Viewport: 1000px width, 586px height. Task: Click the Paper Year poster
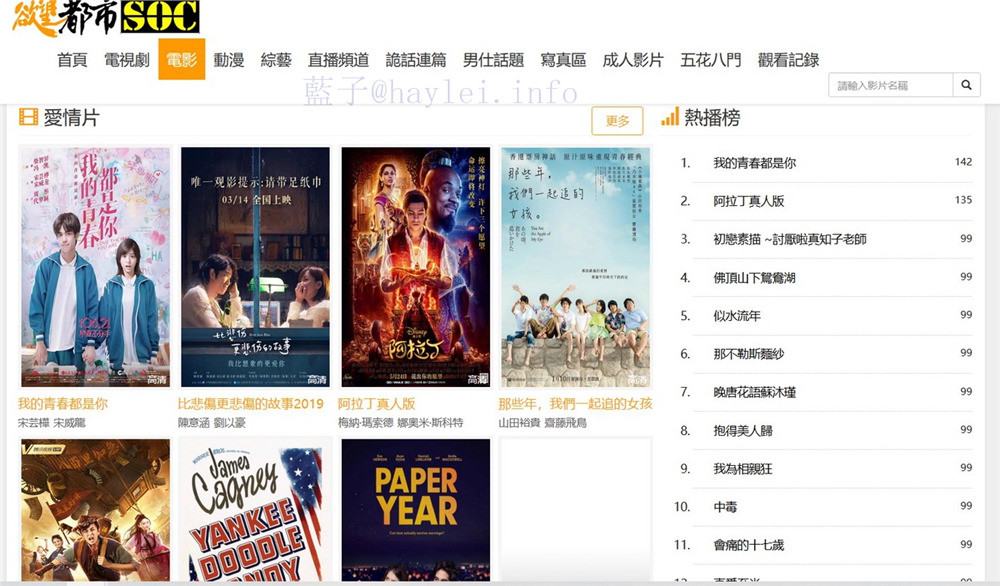tap(415, 509)
